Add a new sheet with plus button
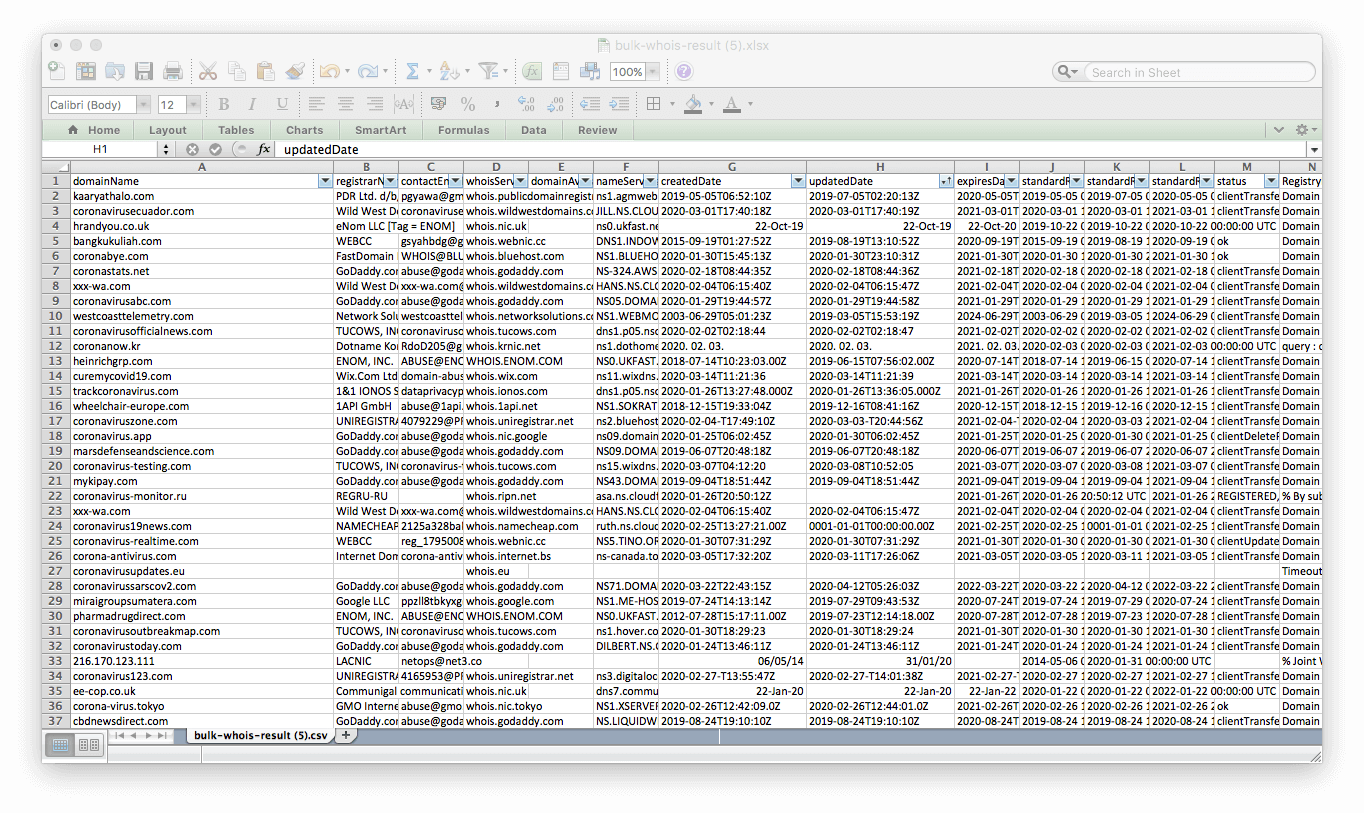Image resolution: width=1364 pixels, height=813 pixels. click(346, 736)
